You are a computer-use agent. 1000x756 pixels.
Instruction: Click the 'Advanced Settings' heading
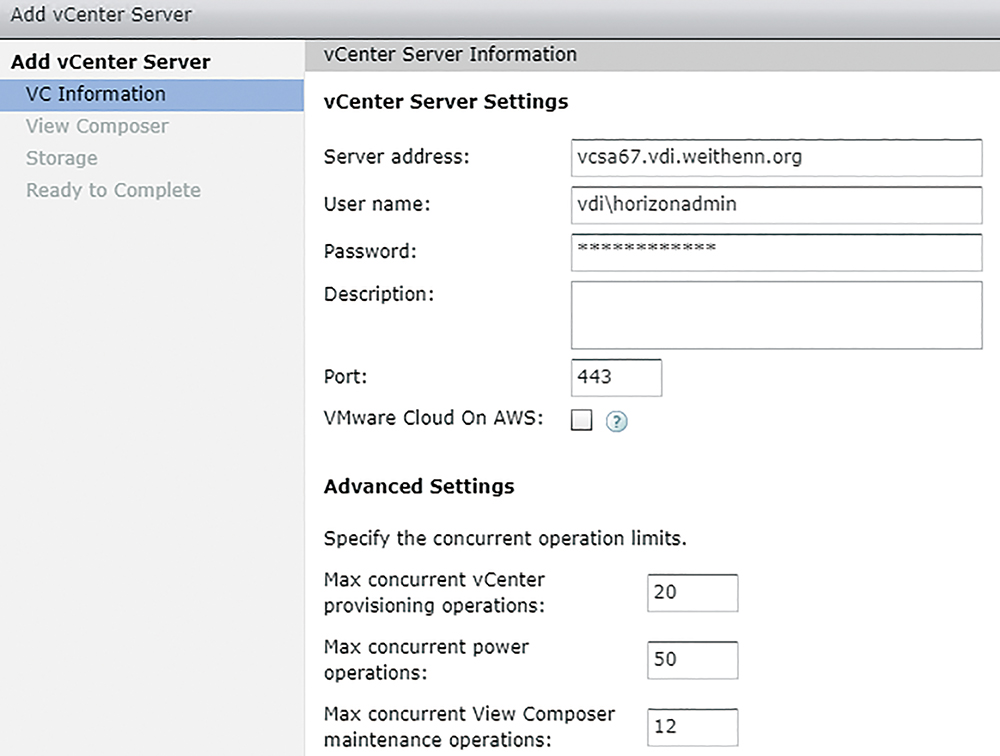(x=419, y=486)
